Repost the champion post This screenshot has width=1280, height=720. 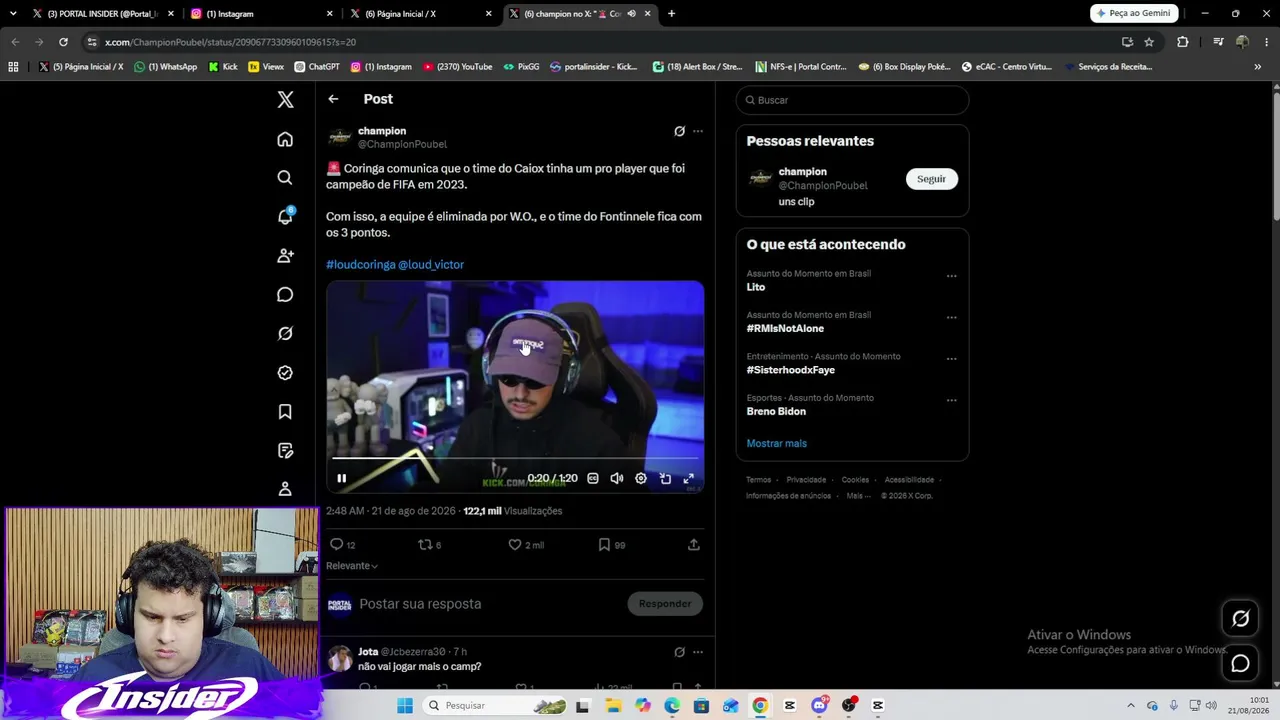tap(425, 545)
